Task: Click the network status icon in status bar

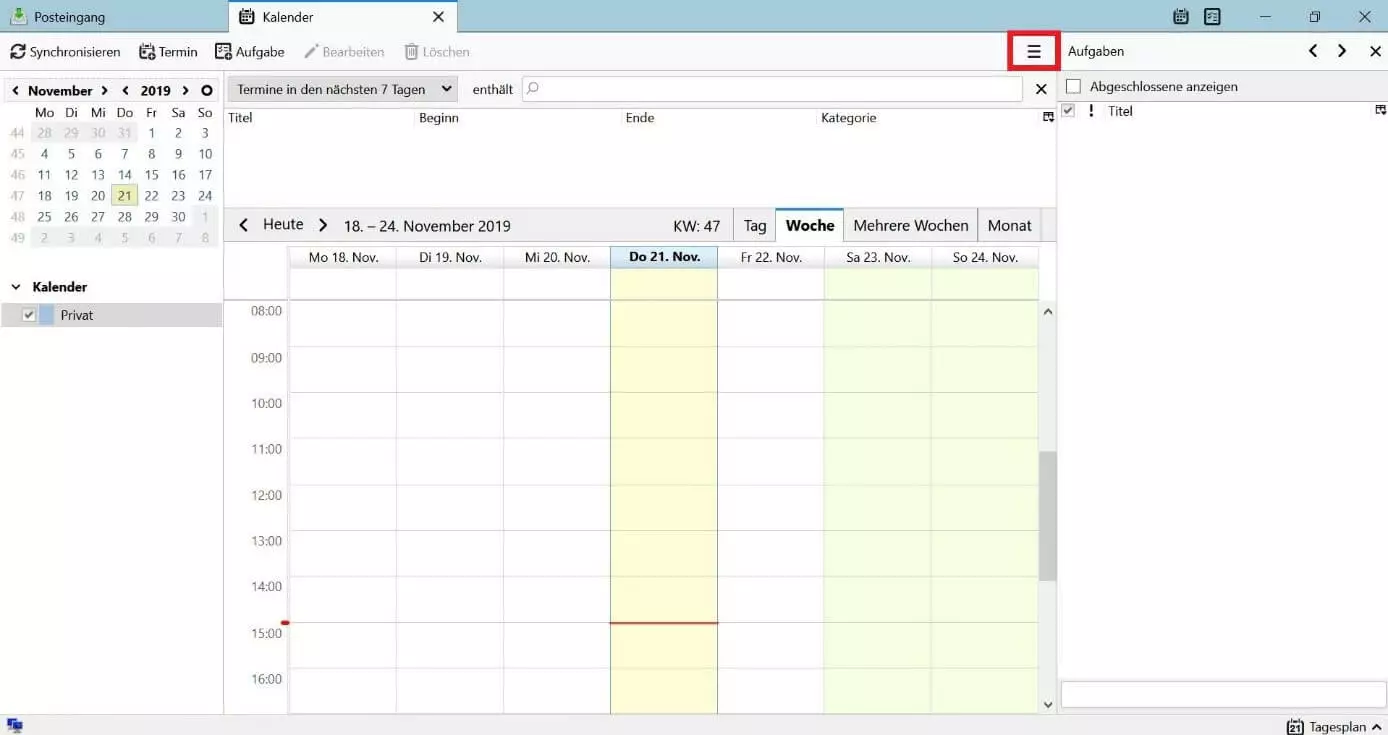Action: point(14,726)
